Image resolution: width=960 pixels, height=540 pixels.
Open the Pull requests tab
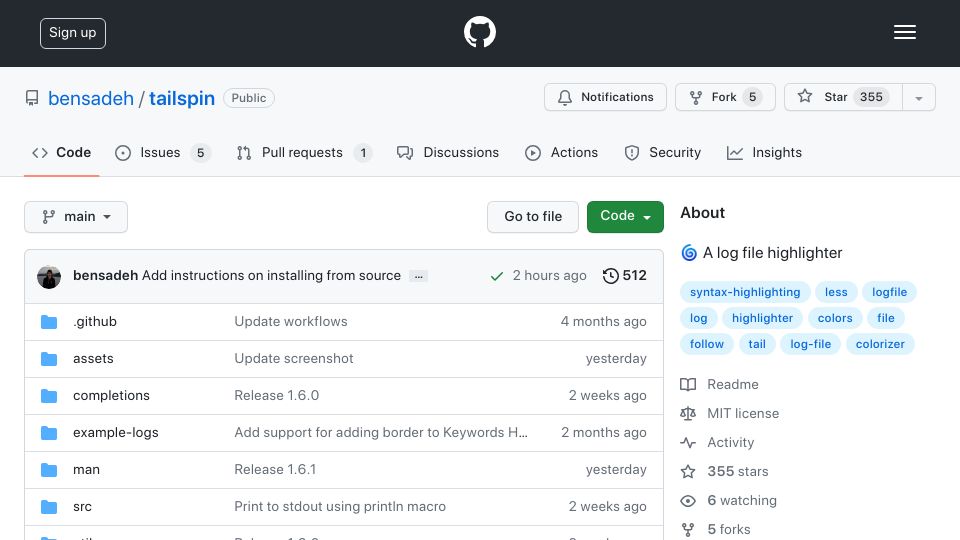[x=304, y=152]
